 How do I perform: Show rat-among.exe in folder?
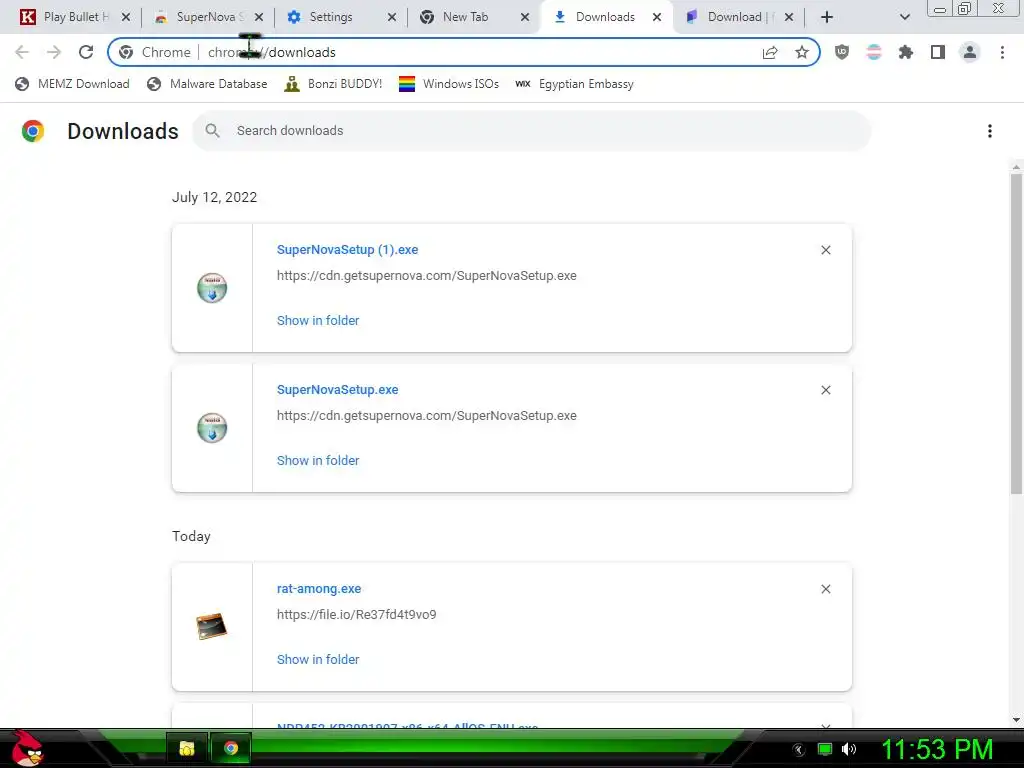317,660
